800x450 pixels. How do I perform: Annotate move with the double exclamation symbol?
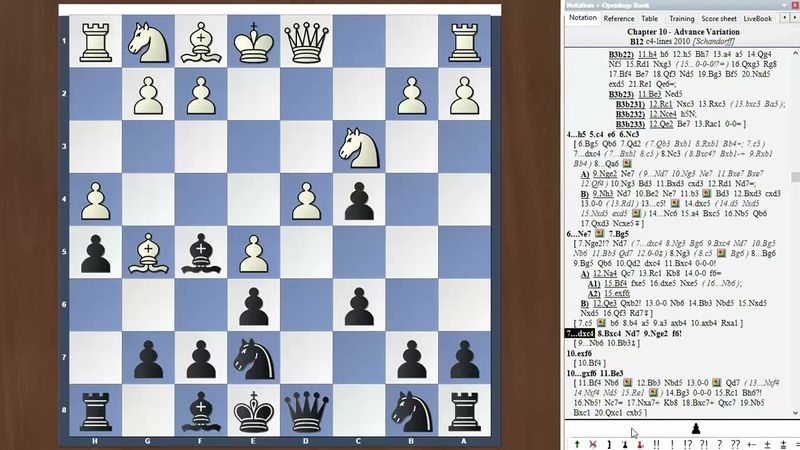[x=658, y=443]
